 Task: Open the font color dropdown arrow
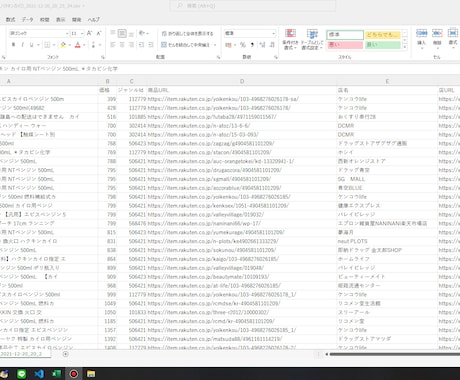pyautogui.click(x=84, y=45)
